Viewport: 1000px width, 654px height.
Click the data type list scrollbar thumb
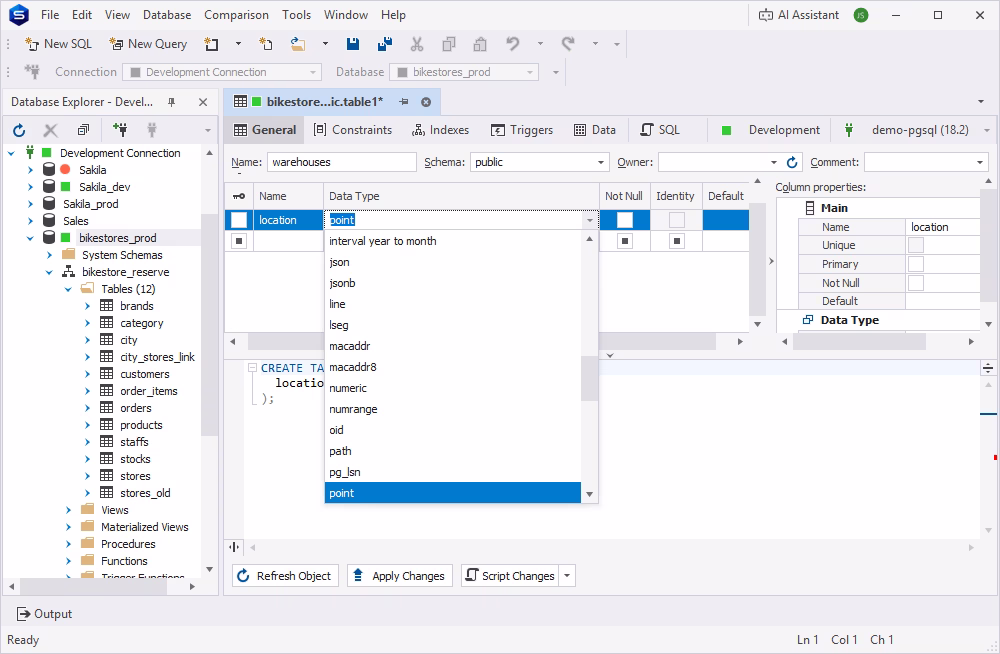point(589,378)
